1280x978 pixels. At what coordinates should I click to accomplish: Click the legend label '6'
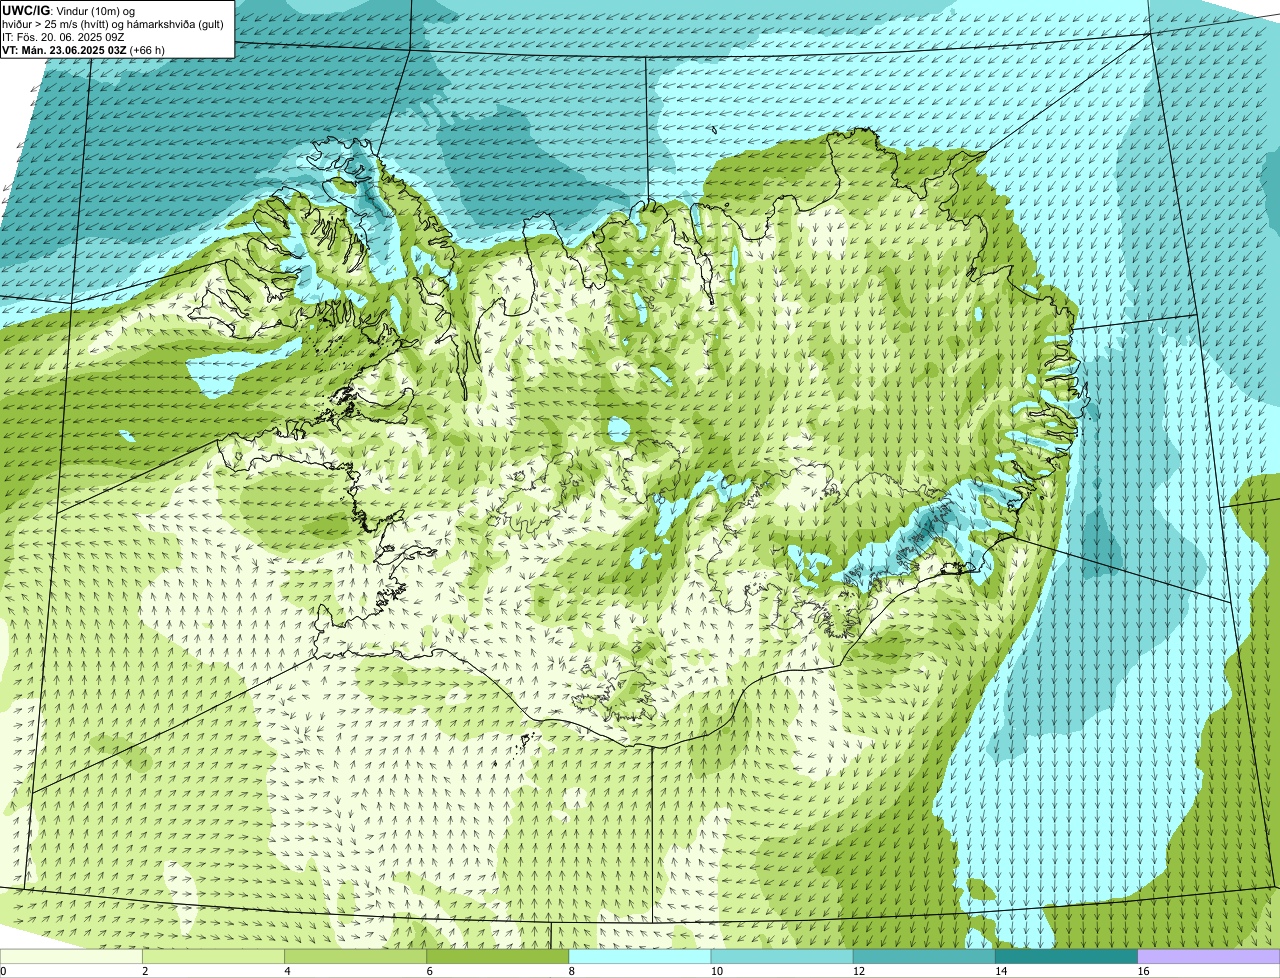[x=429, y=971]
